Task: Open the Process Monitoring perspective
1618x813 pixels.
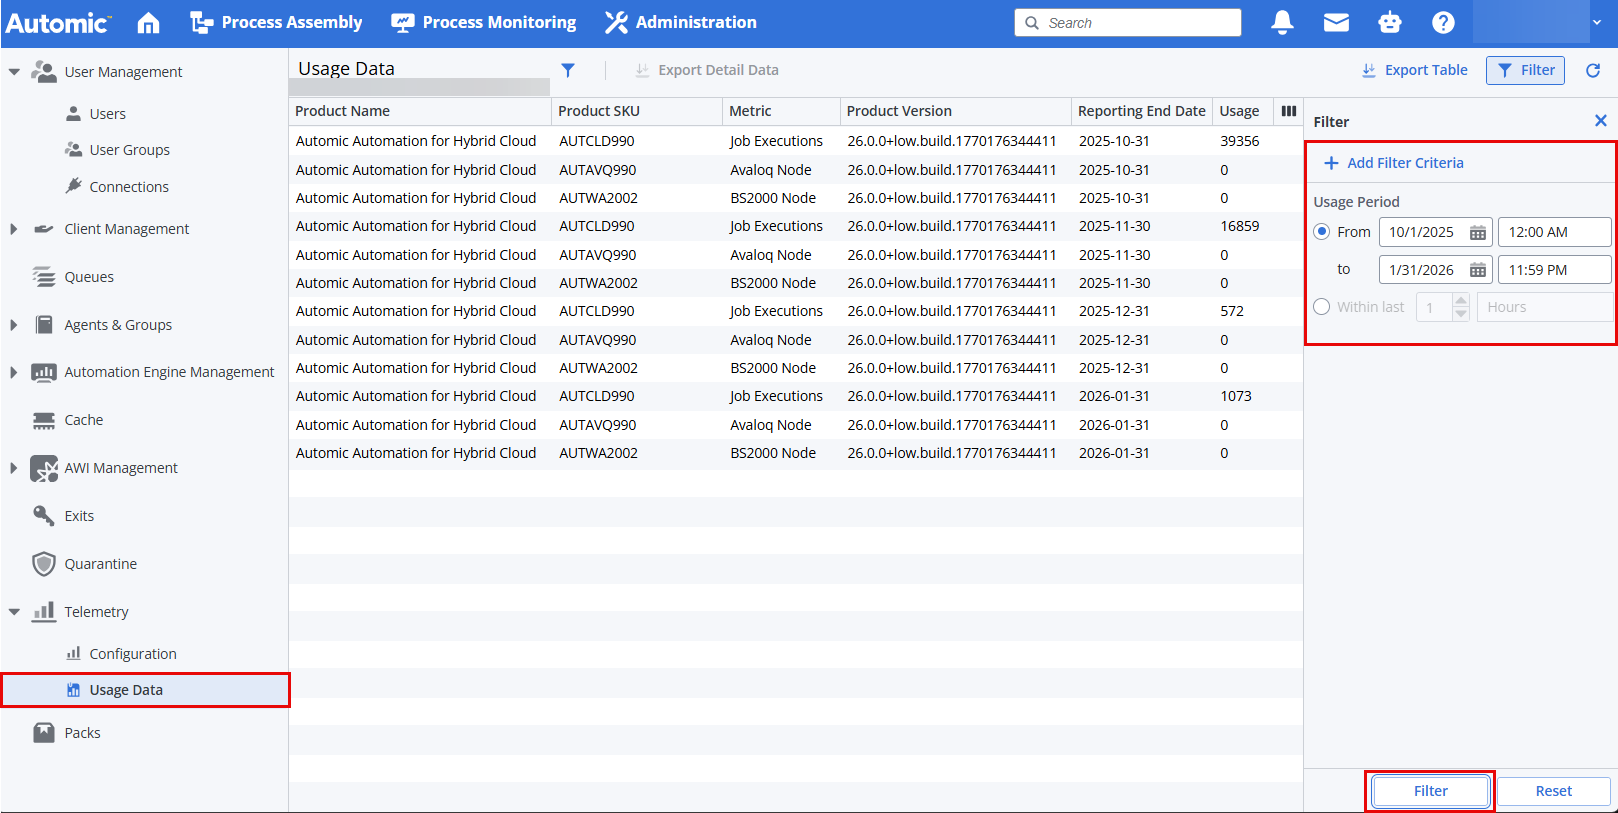Action: [484, 22]
